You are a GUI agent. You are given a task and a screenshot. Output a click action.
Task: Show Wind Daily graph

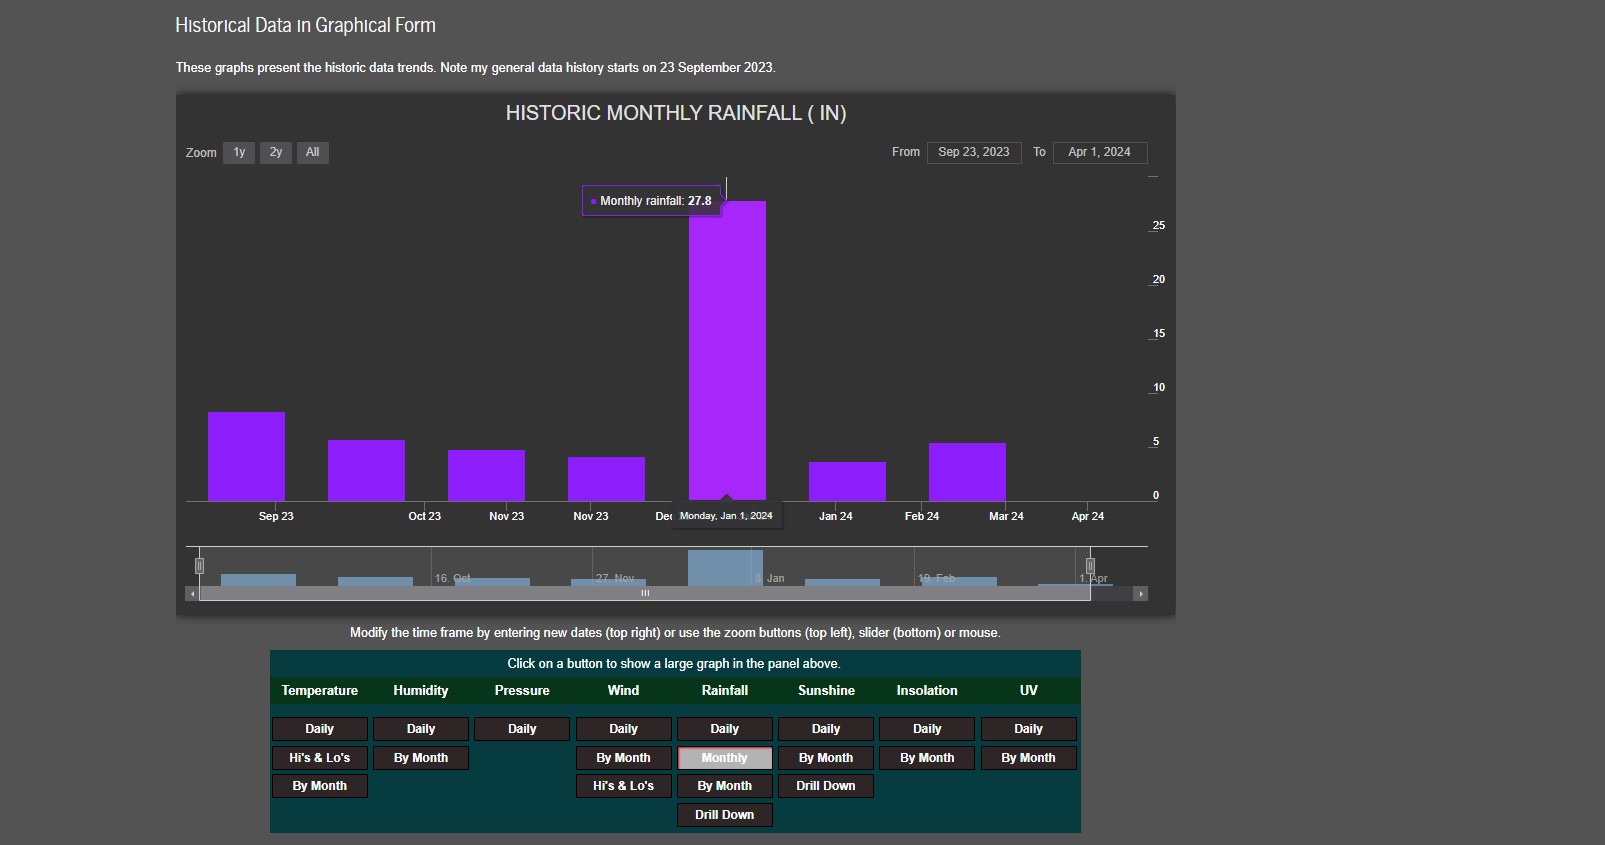tap(623, 729)
